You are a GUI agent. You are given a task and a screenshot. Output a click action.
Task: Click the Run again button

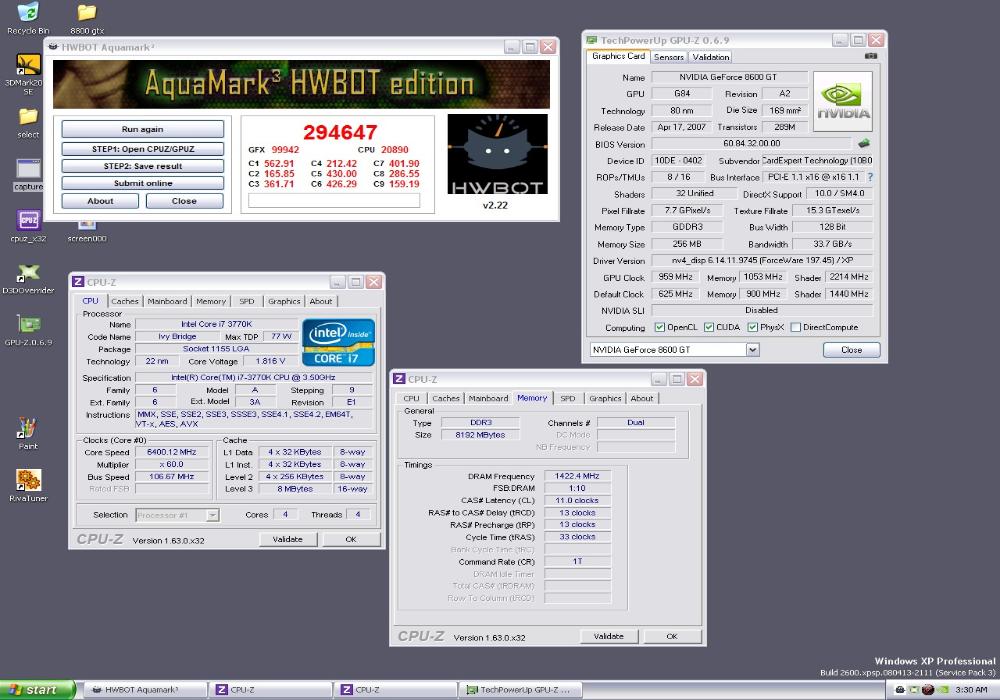[143, 129]
